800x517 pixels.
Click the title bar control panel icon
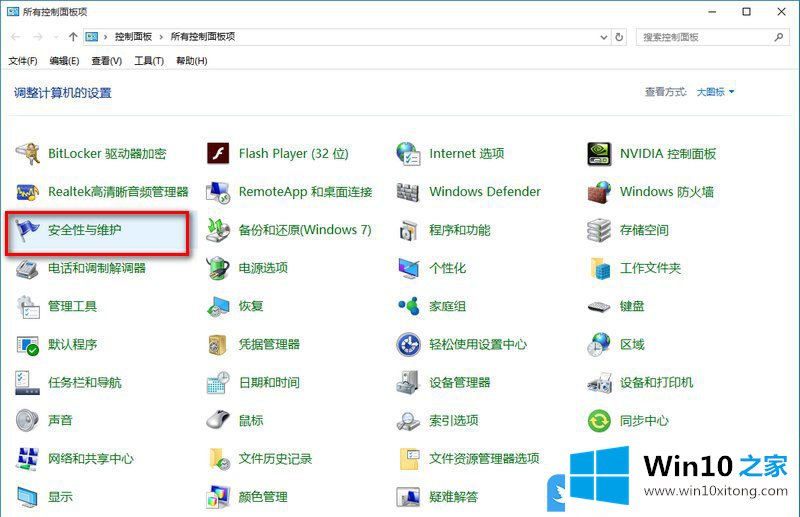(13, 11)
